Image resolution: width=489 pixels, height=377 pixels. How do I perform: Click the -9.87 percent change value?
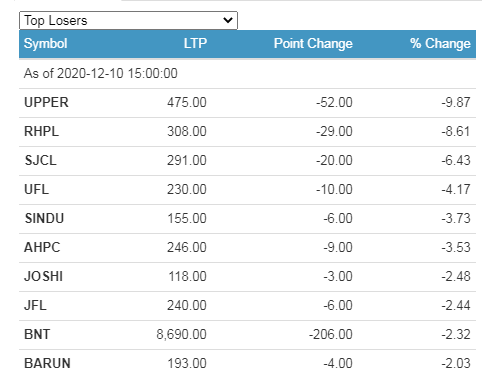point(456,102)
